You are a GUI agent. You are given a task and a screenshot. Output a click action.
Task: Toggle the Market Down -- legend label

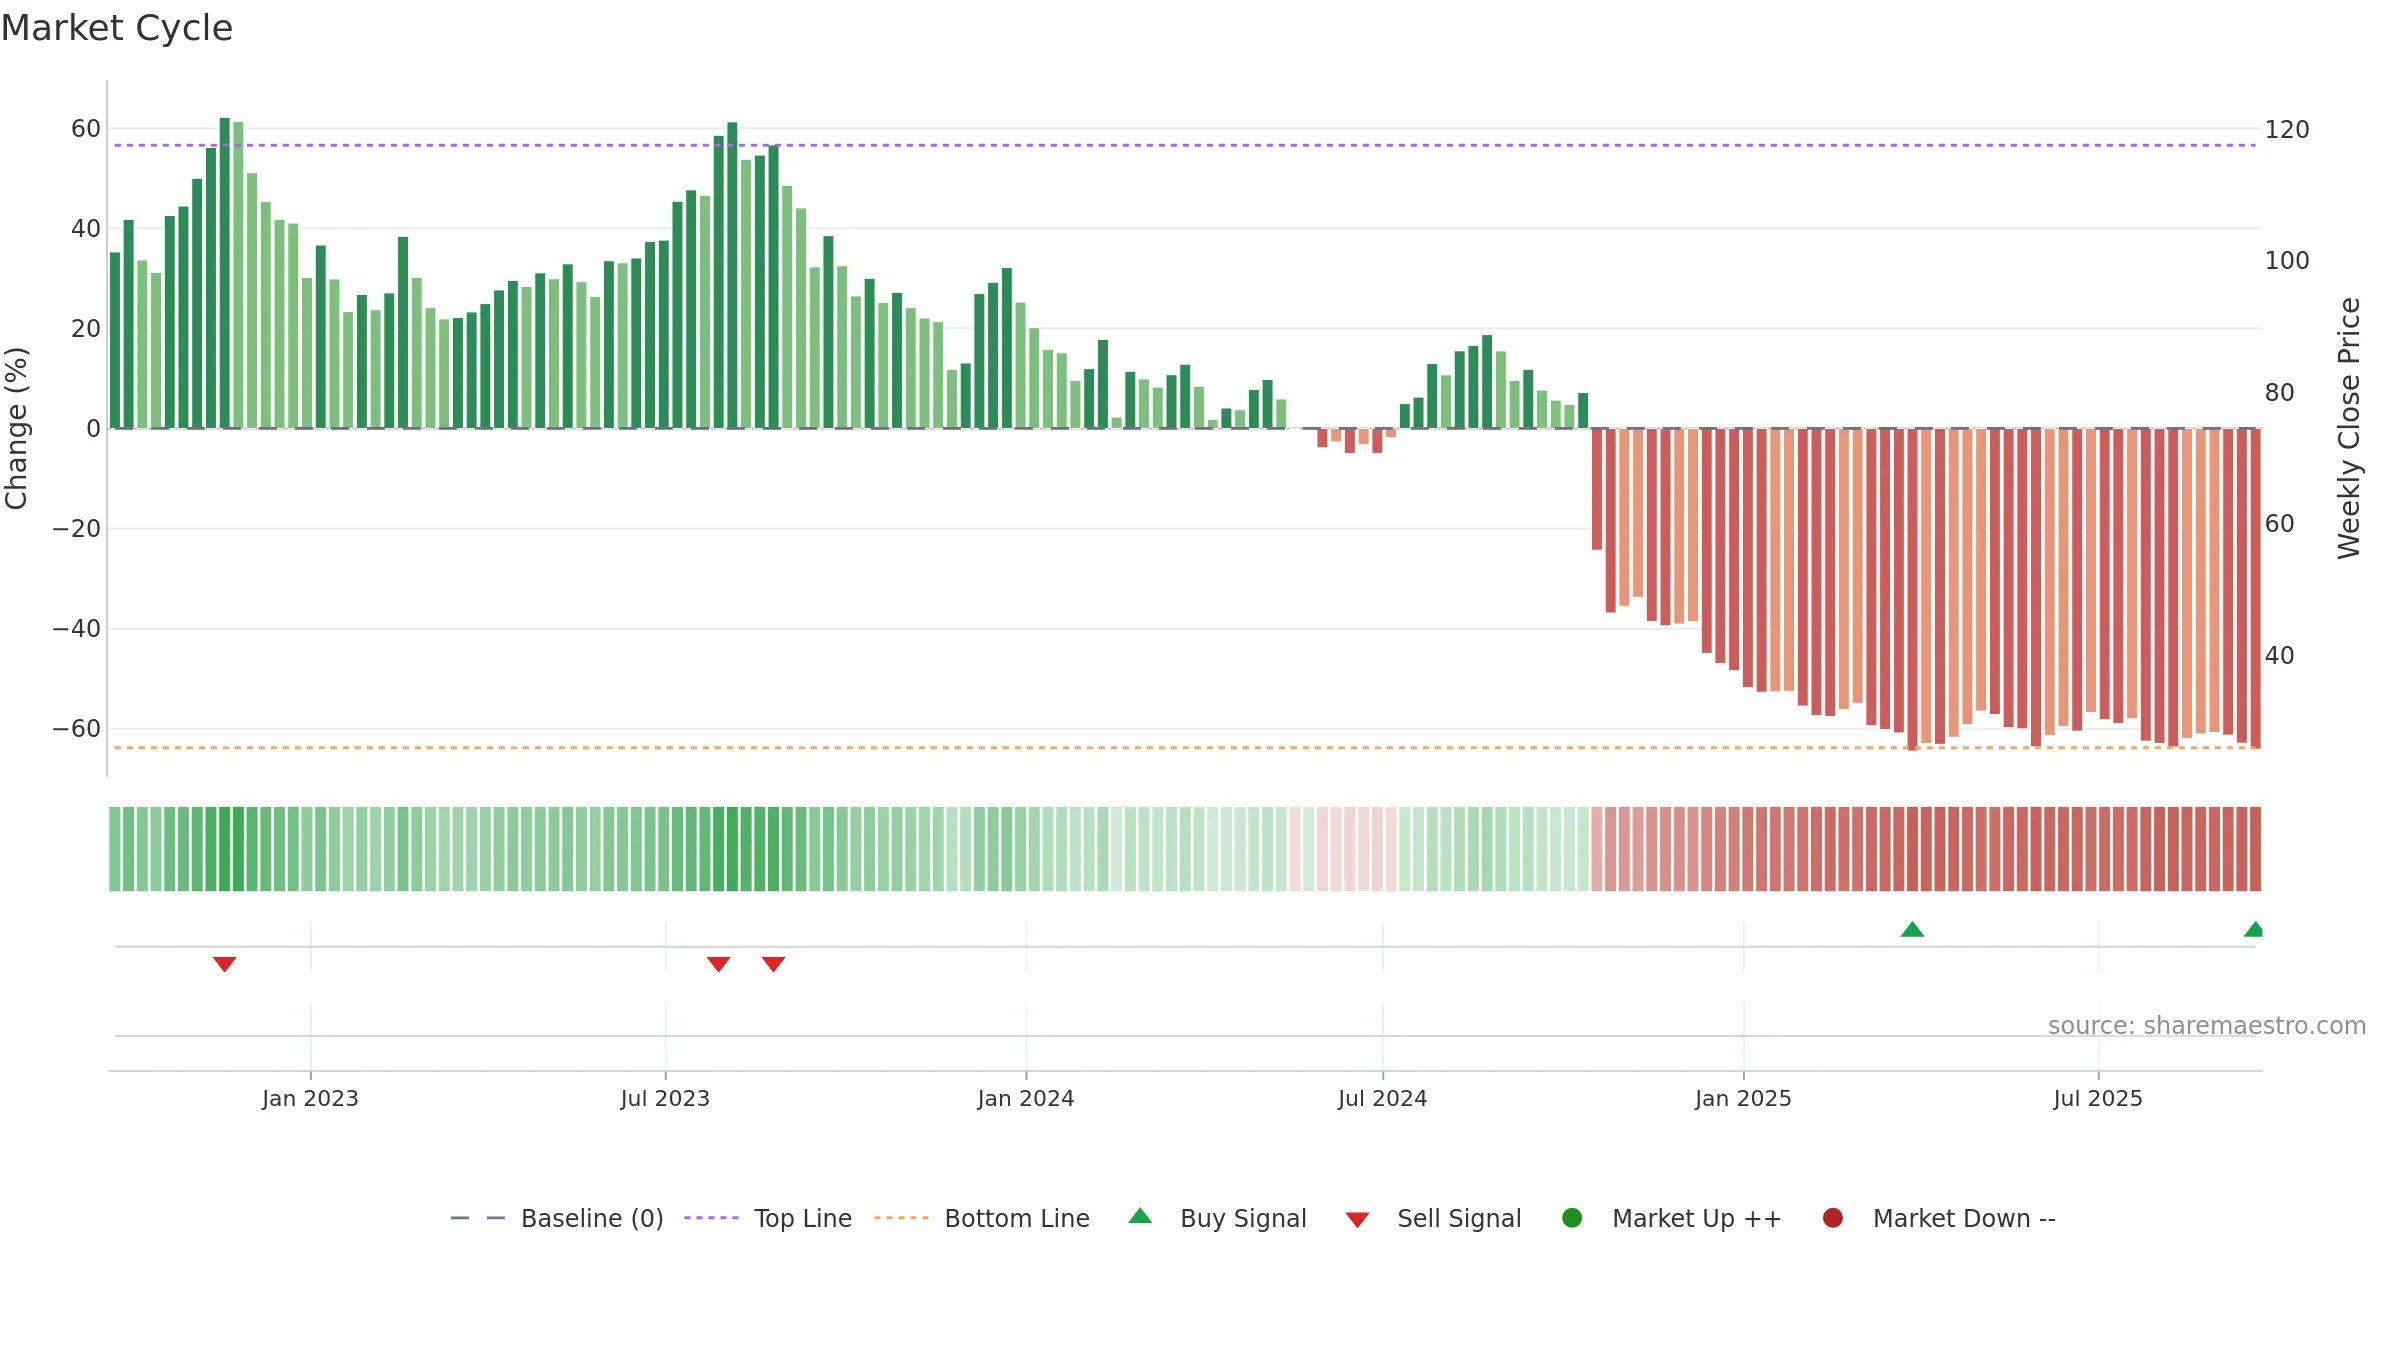[x=1964, y=1218]
